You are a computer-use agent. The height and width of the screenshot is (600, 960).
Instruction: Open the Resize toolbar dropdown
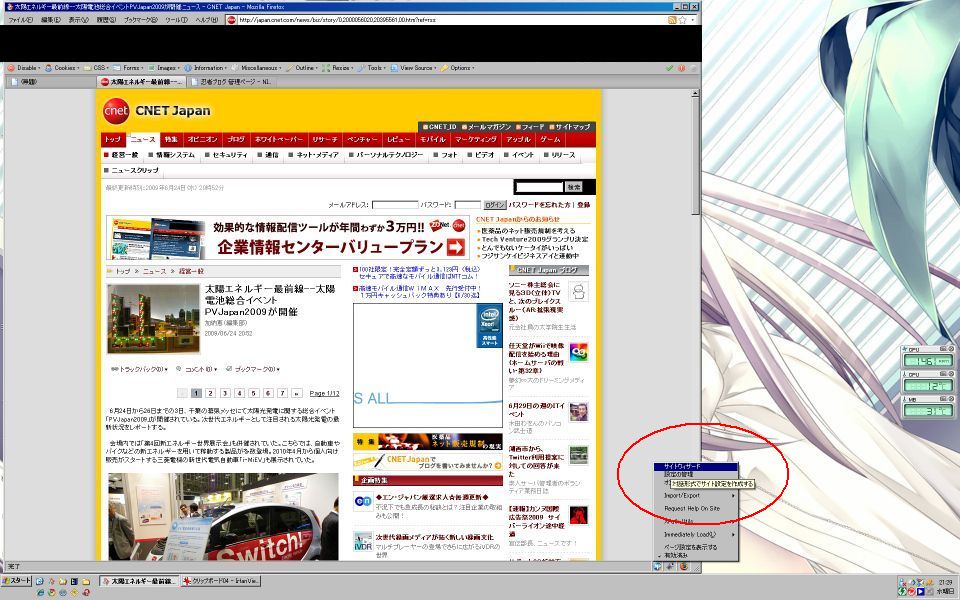point(338,68)
